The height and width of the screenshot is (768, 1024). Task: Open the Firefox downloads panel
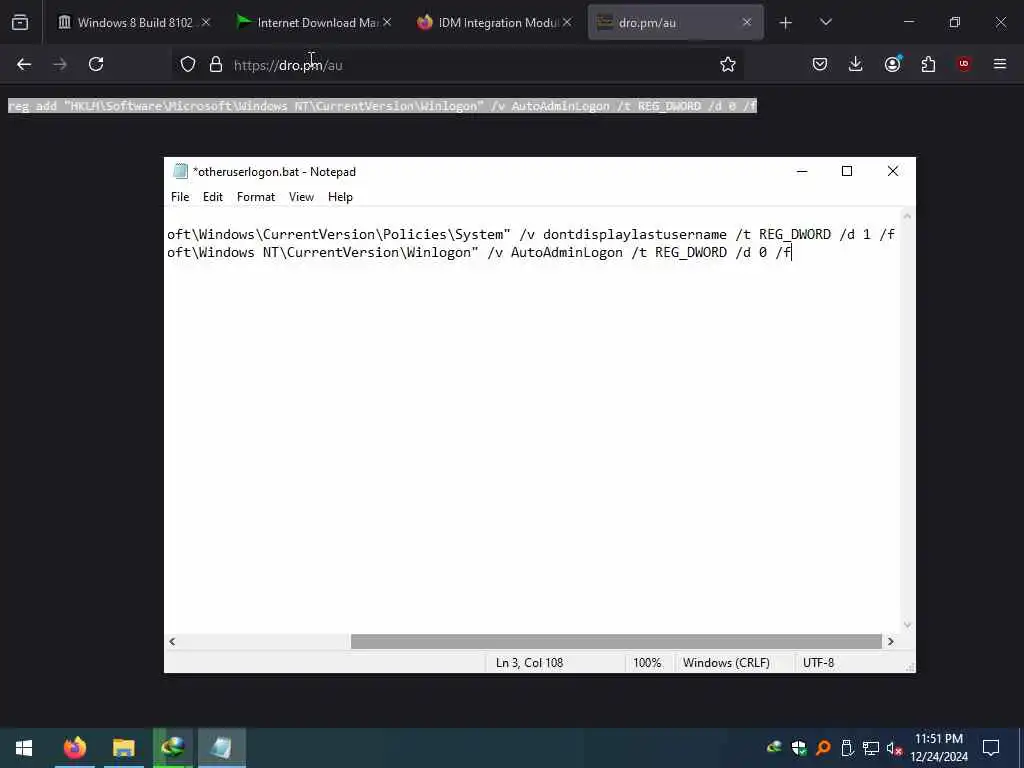(856, 64)
